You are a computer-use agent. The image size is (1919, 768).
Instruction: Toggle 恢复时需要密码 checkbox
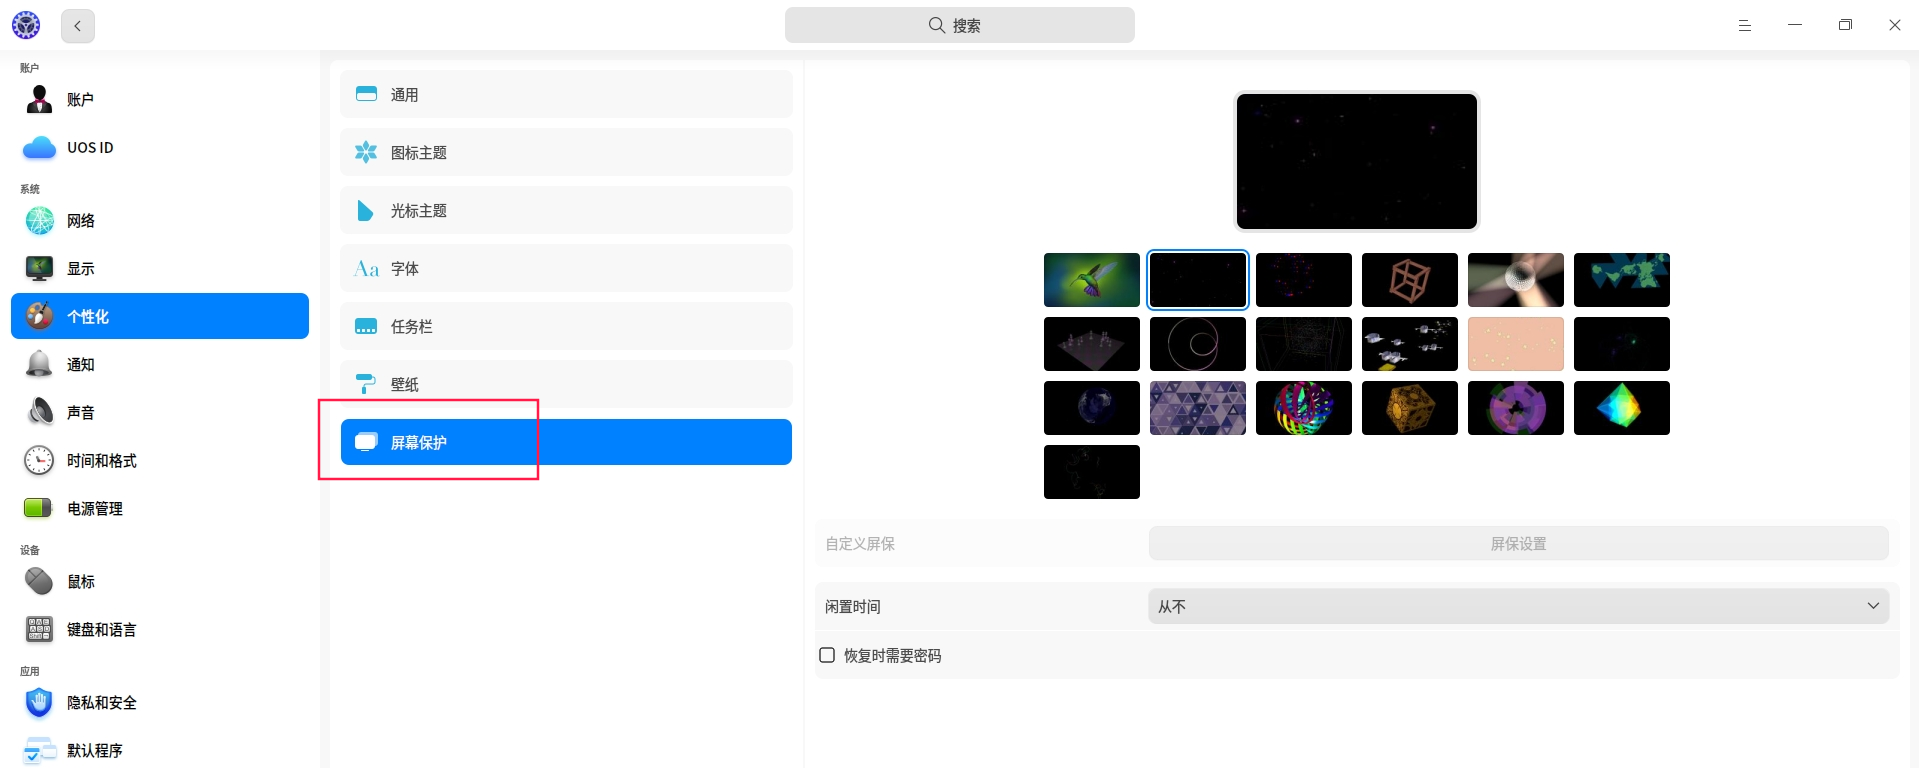coord(827,655)
